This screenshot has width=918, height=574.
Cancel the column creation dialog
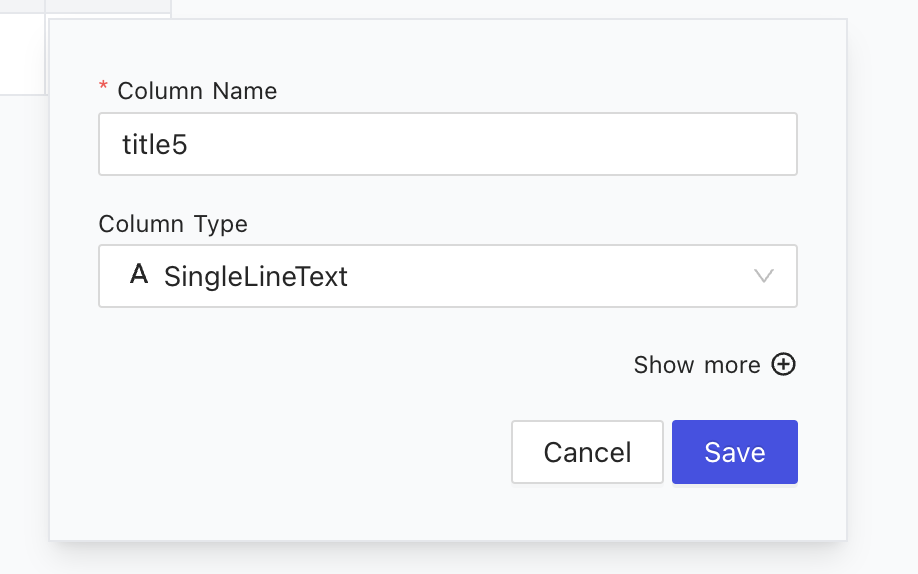pos(587,452)
